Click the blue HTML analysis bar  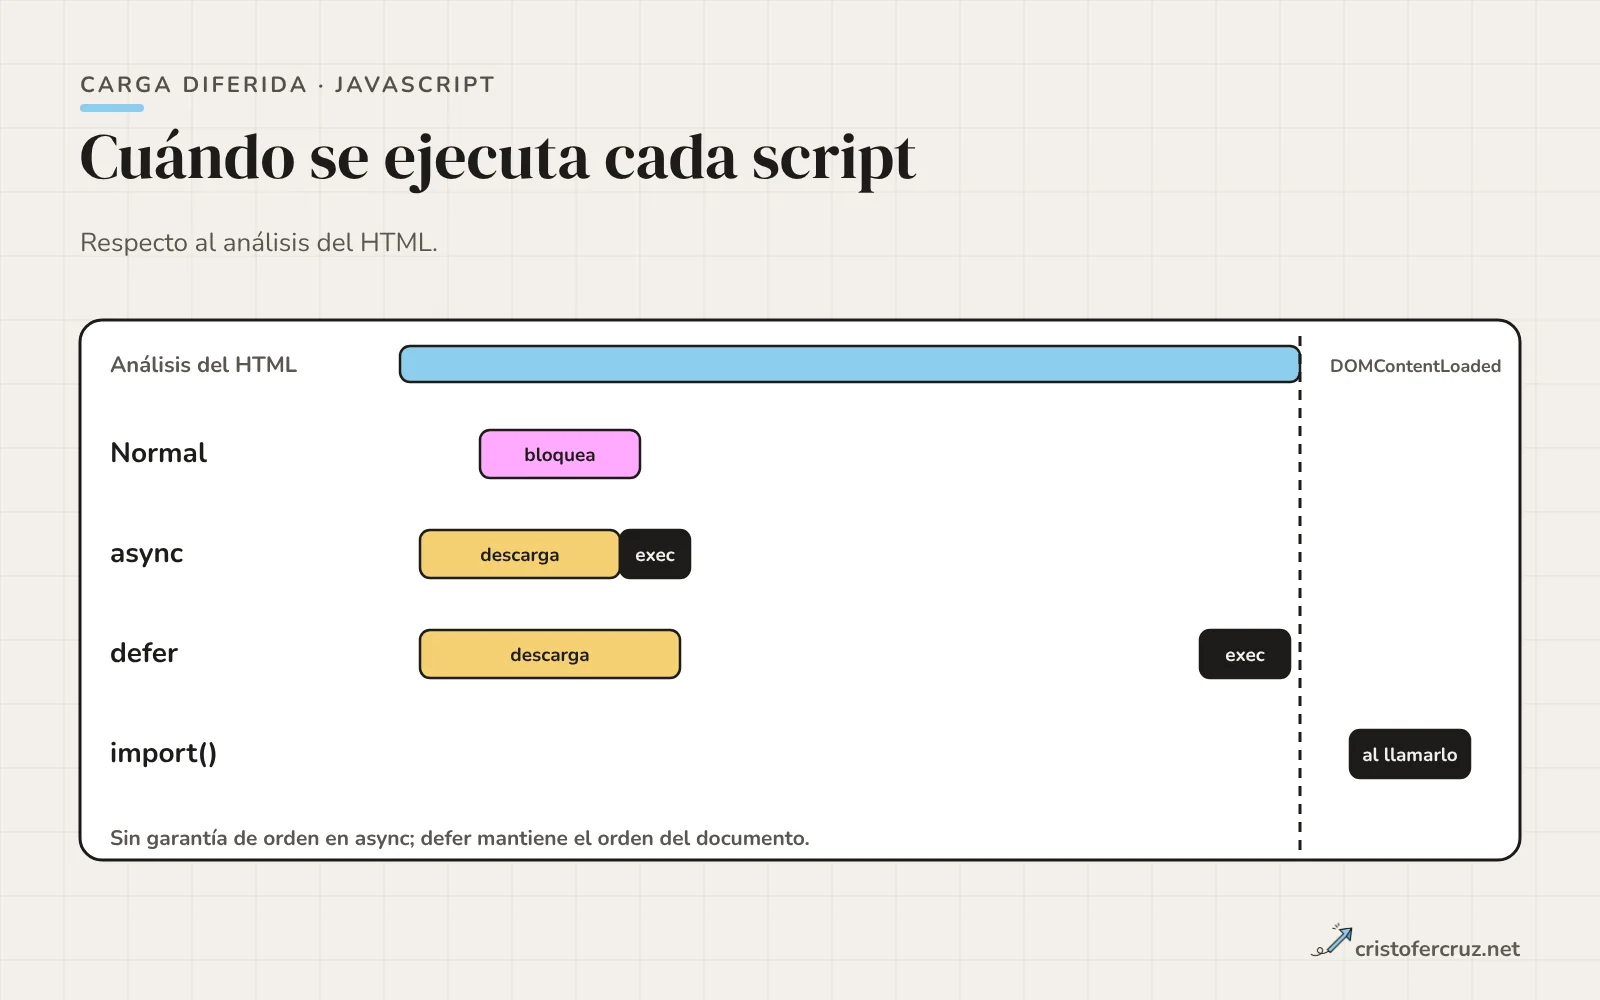coord(850,364)
